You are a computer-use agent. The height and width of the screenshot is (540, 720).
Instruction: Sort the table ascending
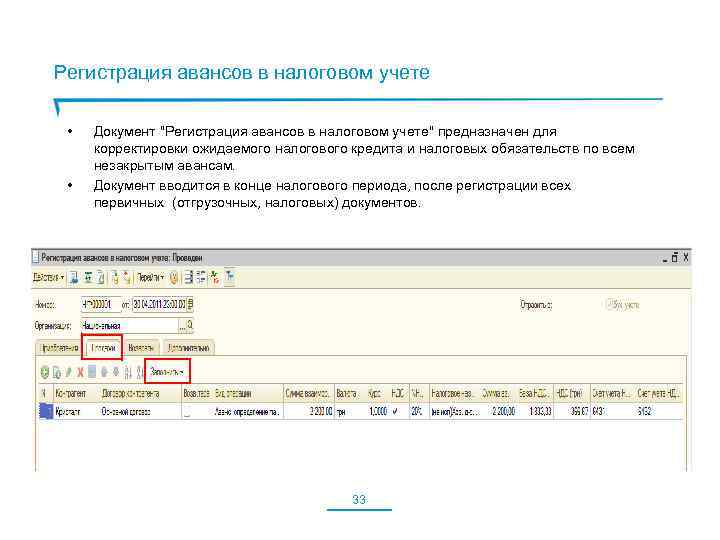[x=128, y=372]
